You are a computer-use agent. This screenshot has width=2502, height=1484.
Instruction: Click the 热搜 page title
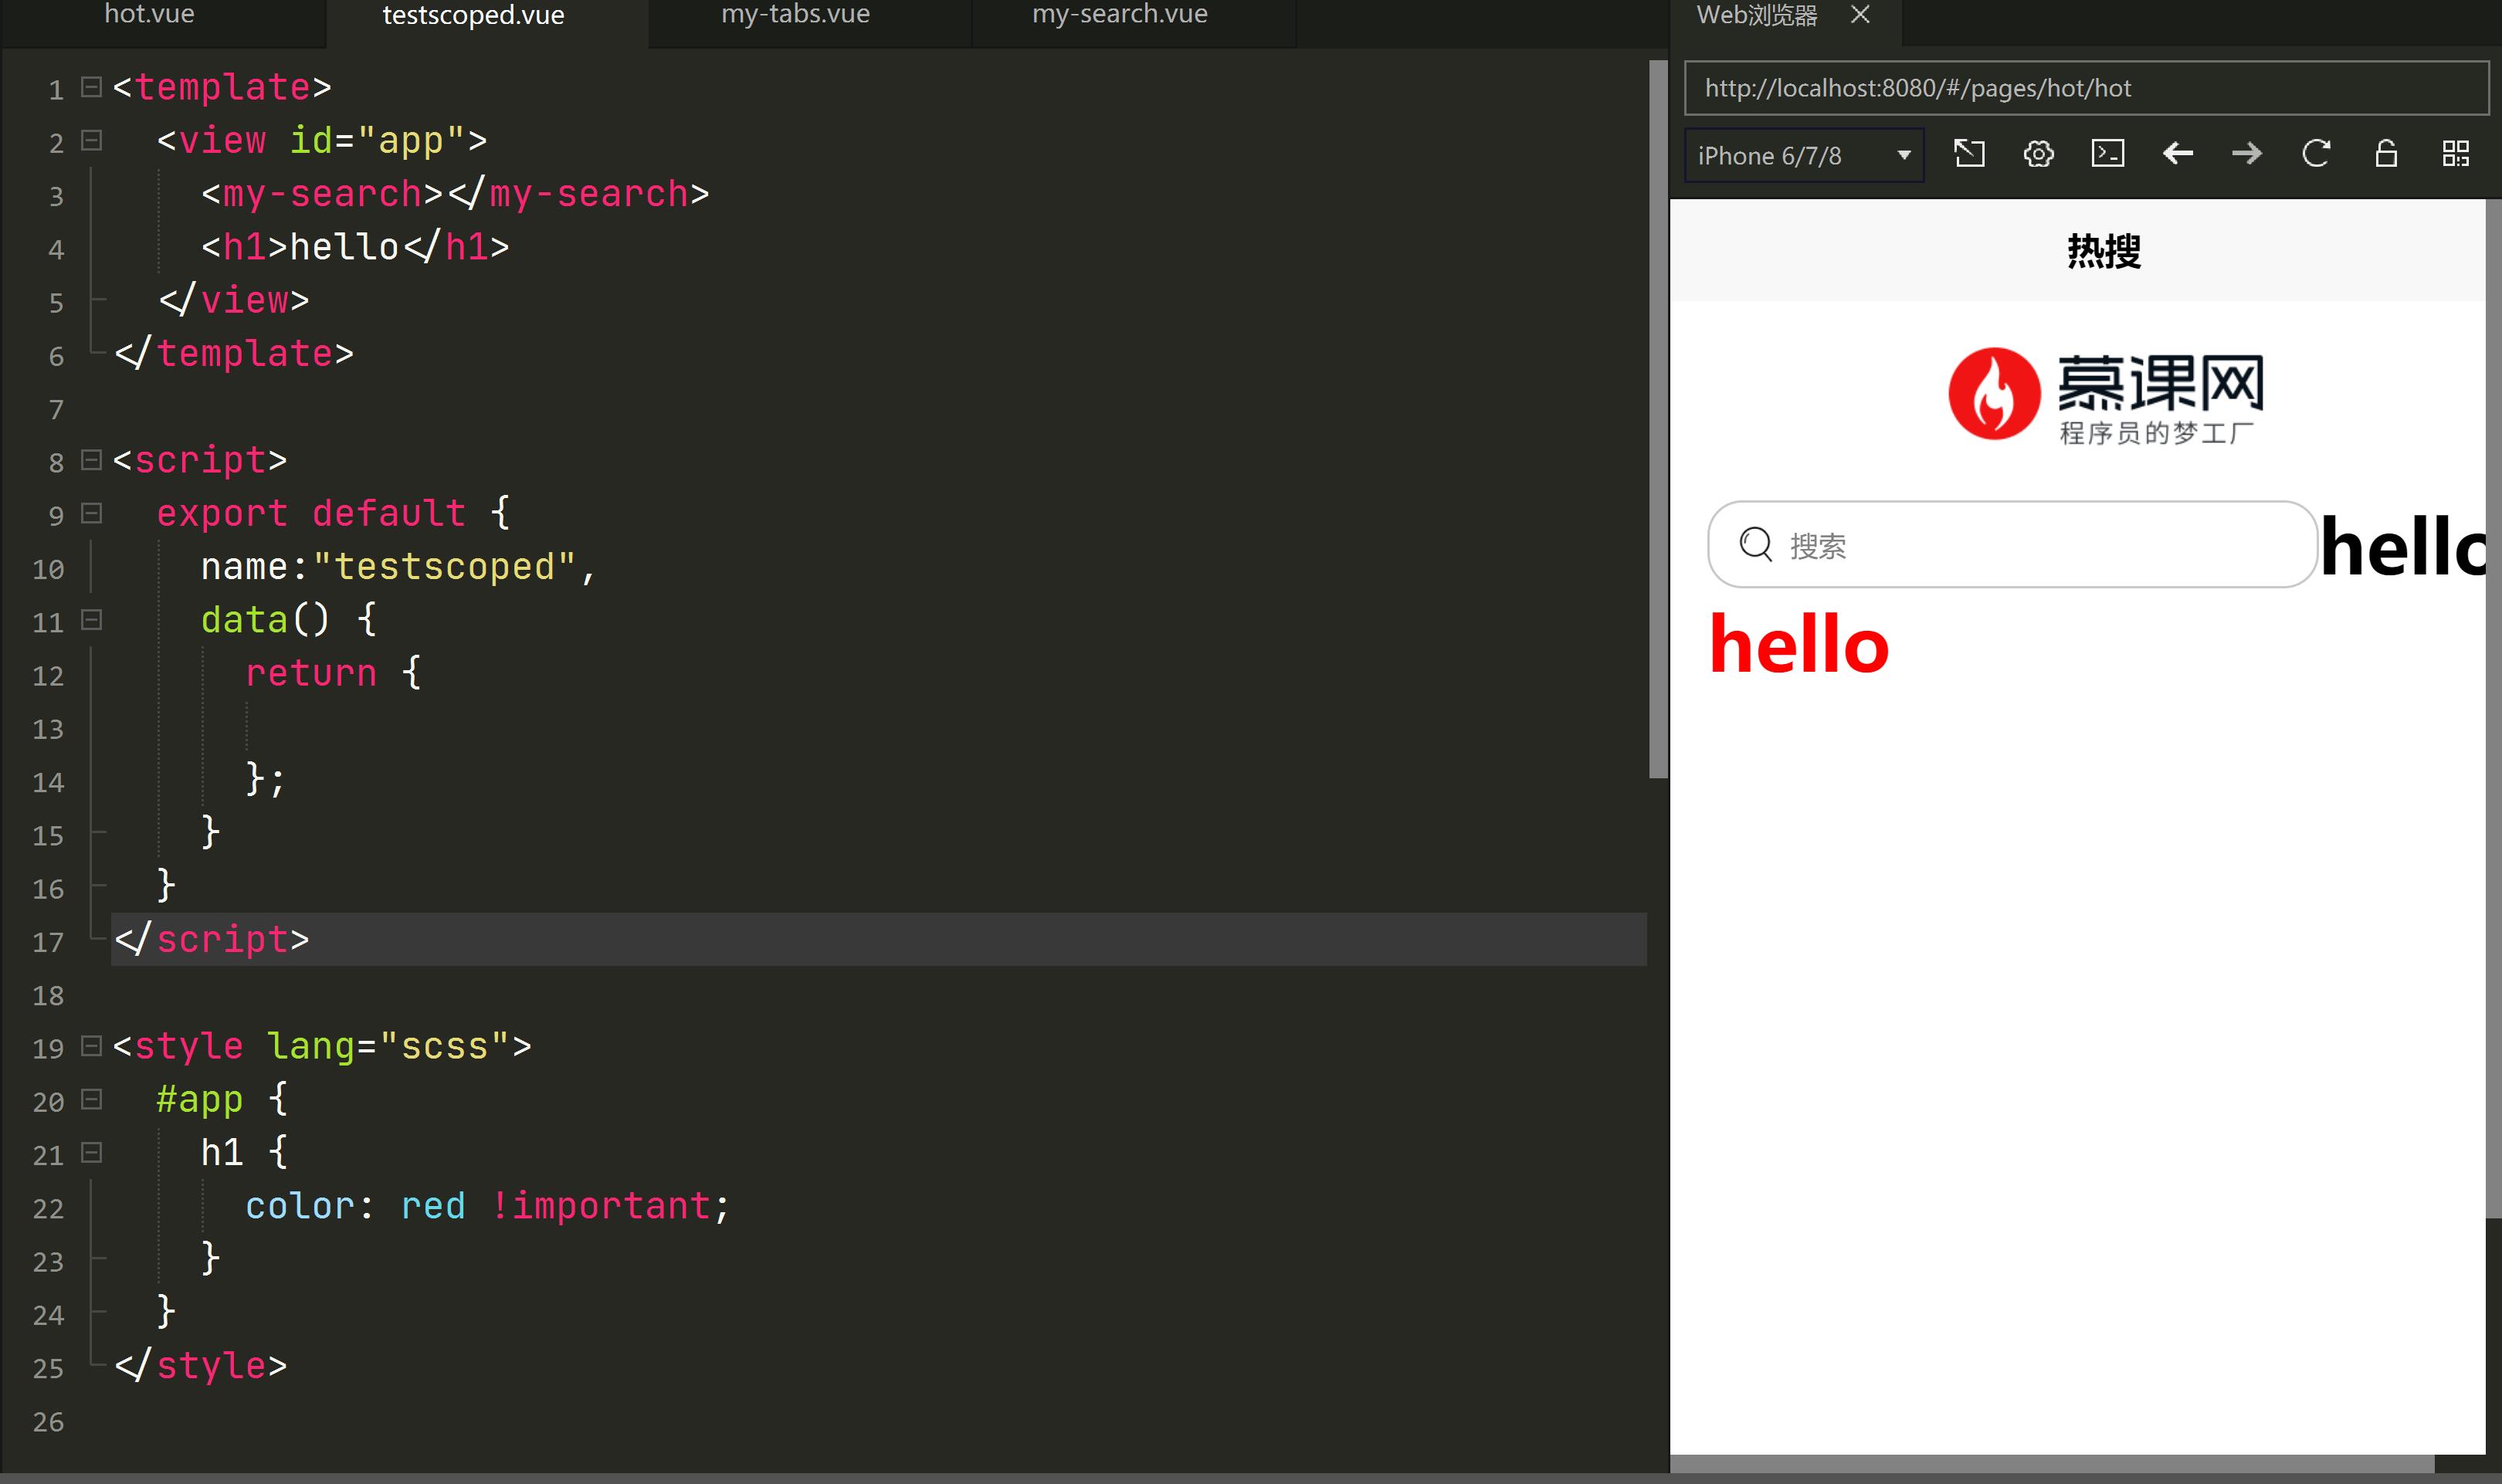2104,251
